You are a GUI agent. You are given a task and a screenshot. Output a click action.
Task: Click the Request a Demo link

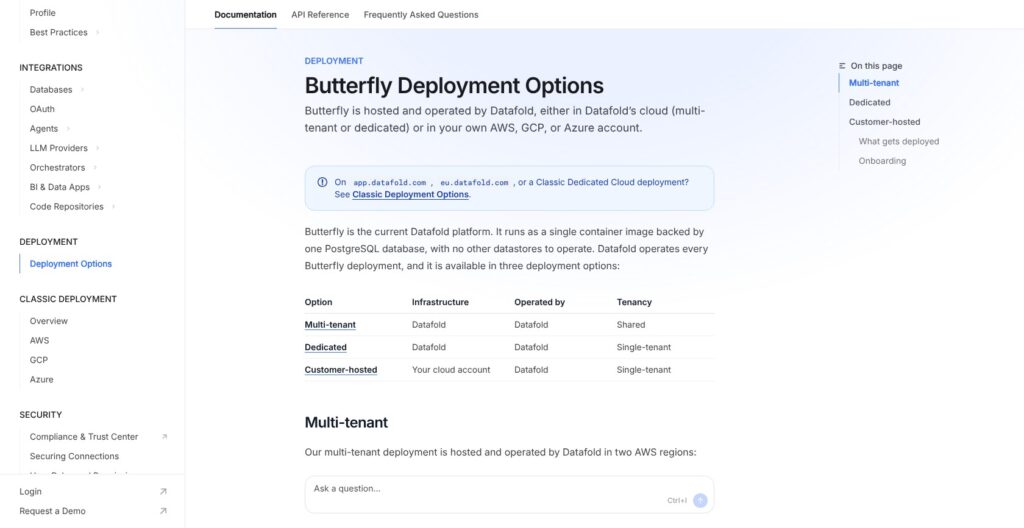click(52, 511)
